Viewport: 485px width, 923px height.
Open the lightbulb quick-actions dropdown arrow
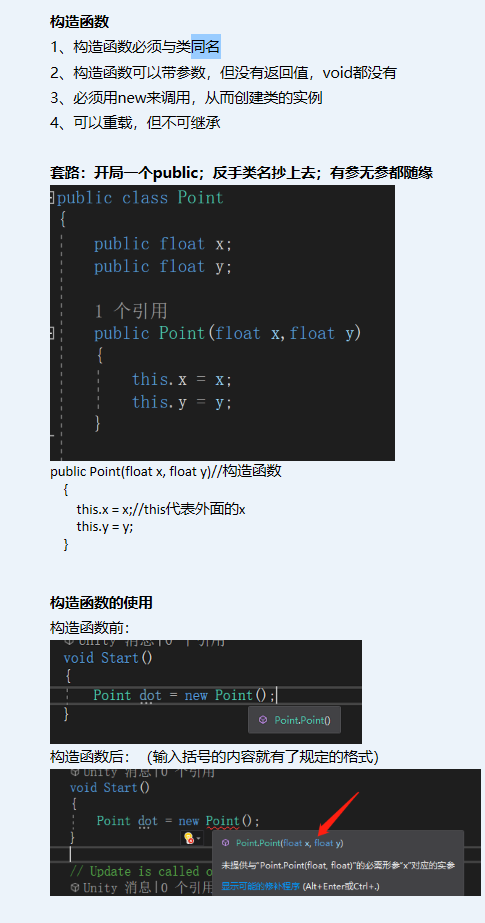click(x=198, y=838)
